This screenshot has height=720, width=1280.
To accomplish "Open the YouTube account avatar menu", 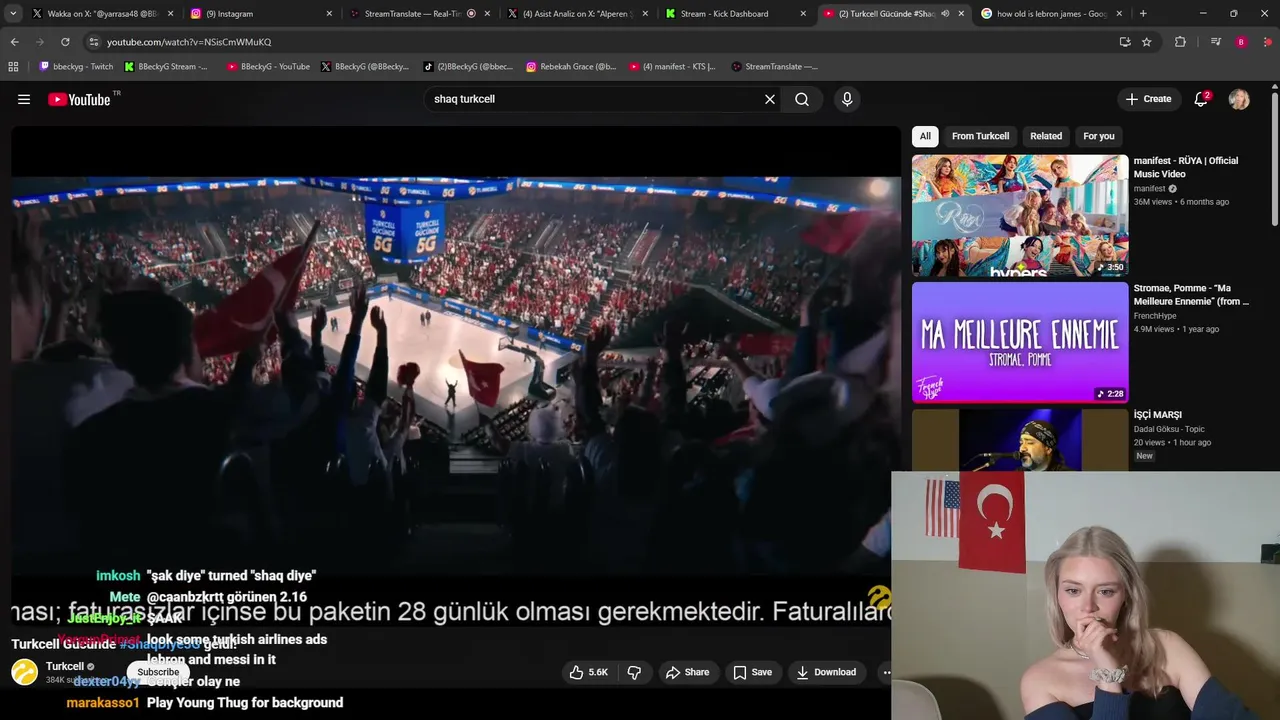I will pyautogui.click(x=1239, y=99).
